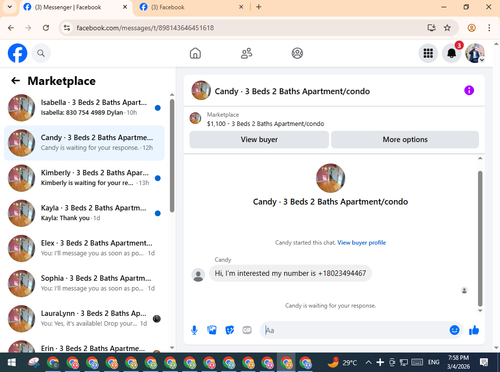
Task: Switch to the second Facebook tab
Action: click(x=191, y=7)
